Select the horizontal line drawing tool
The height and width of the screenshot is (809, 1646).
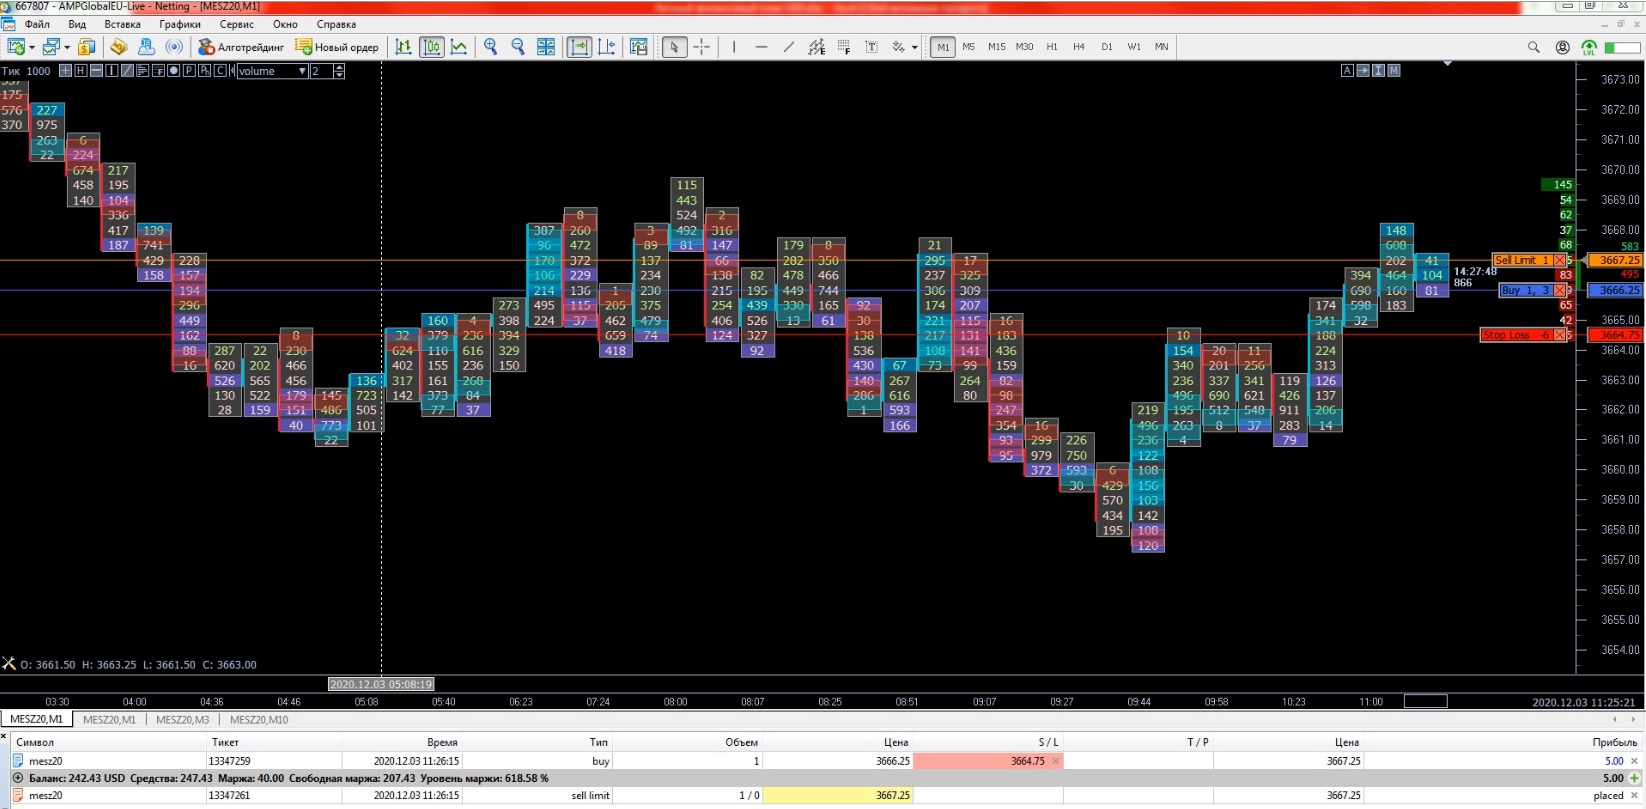[x=762, y=47]
